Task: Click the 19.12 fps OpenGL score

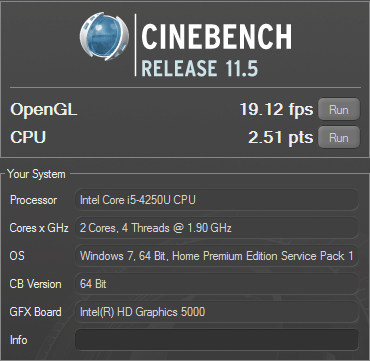Action: coord(276,110)
